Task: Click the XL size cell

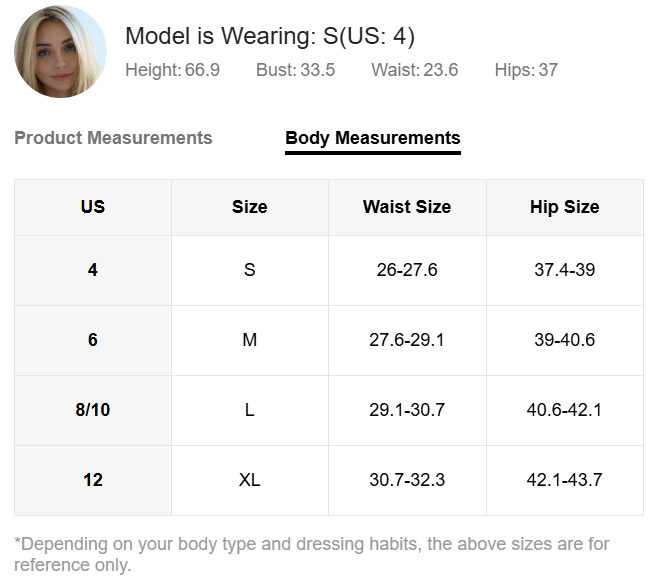Action: [x=250, y=480]
